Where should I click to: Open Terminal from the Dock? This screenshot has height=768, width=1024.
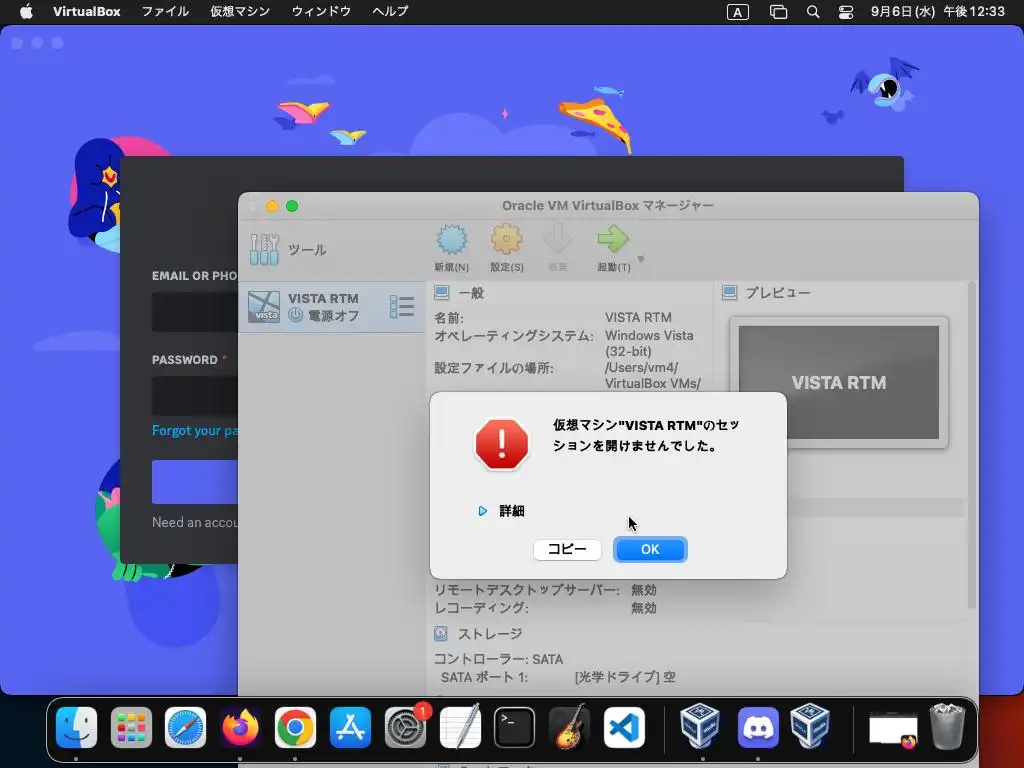click(515, 727)
